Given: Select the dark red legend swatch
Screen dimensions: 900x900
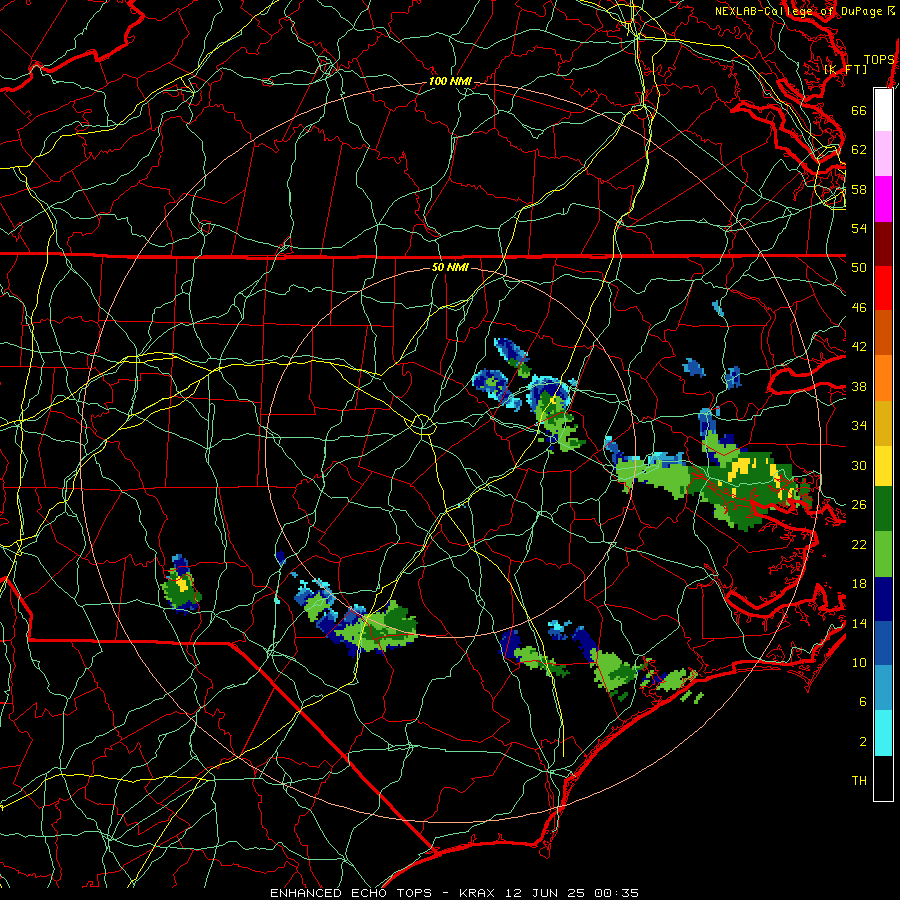Looking at the screenshot, I should pyautogui.click(x=883, y=245).
